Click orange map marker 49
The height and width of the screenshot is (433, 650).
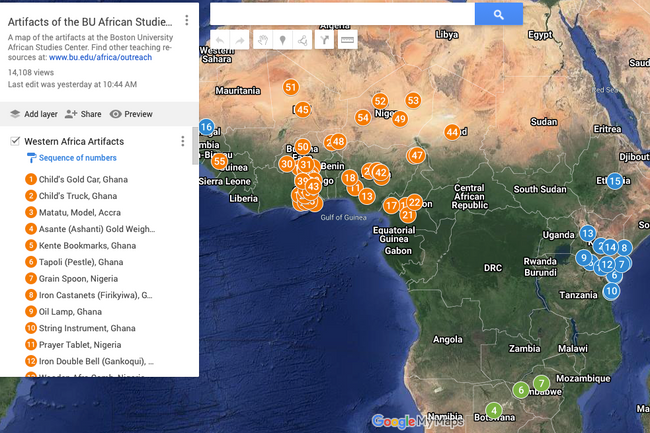pyautogui.click(x=400, y=119)
